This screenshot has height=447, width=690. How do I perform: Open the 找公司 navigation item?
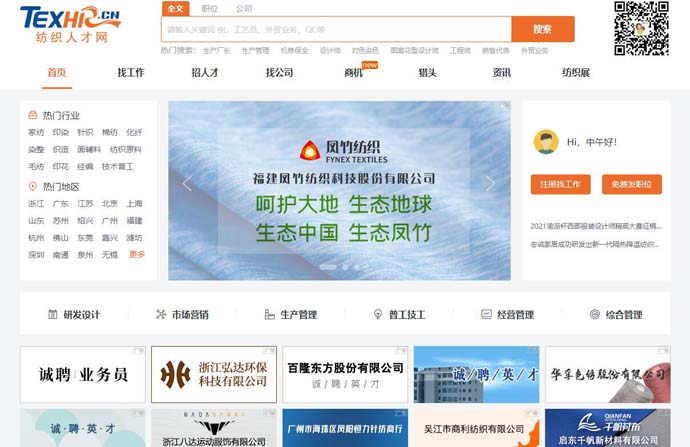coord(279,73)
